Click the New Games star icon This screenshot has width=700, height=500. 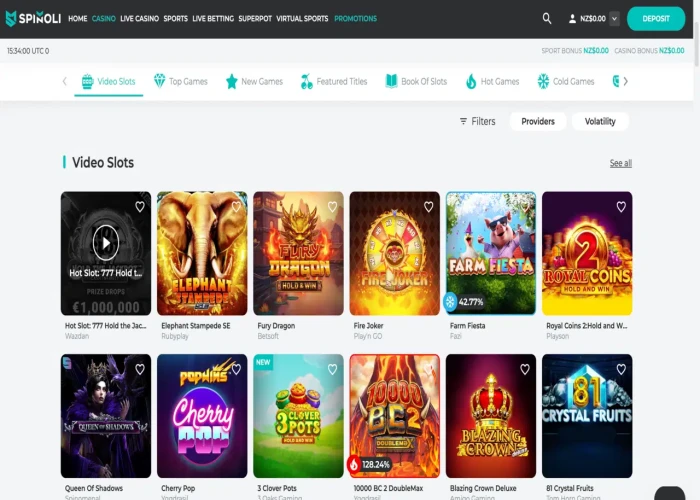231,81
